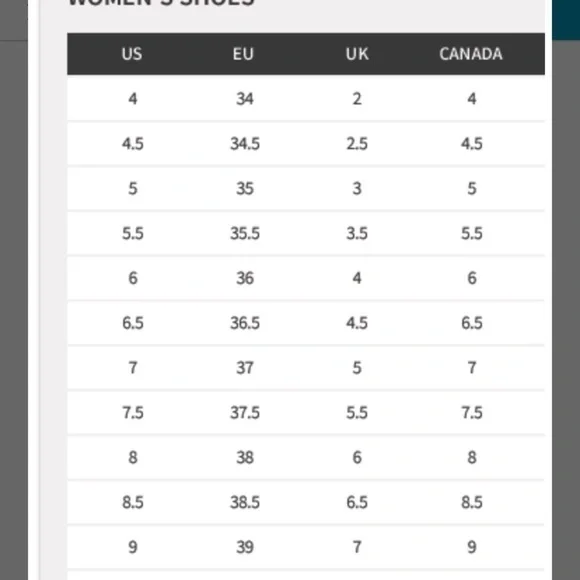This screenshot has height=580, width=580.
Task: Click the UK column header
Action: pyautogui.click(x=357, y=54)
